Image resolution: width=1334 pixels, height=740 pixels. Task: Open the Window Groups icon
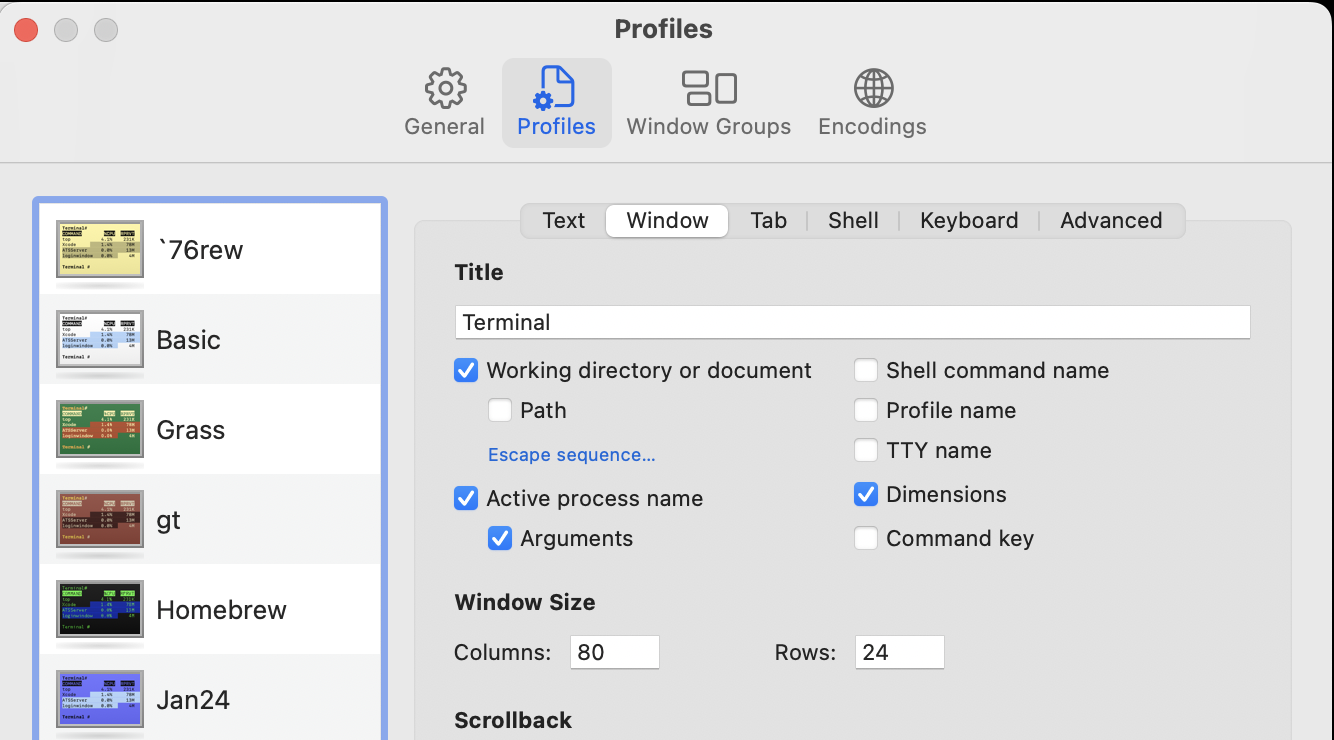pos(708,90)
